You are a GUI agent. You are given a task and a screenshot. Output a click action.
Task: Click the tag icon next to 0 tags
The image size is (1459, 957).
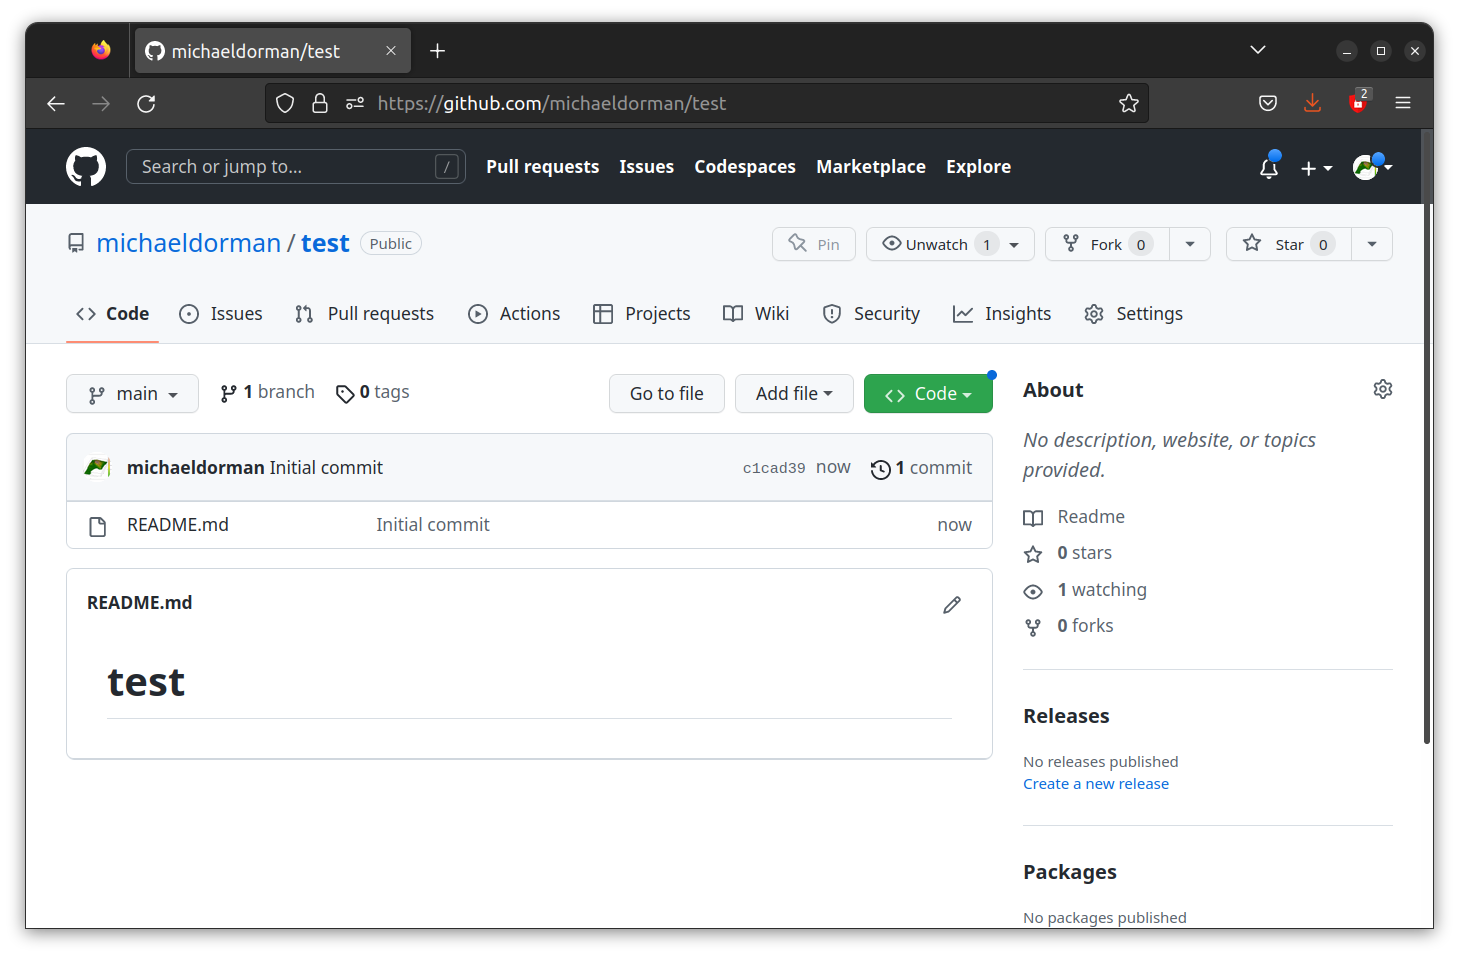(x=345, y=392)
